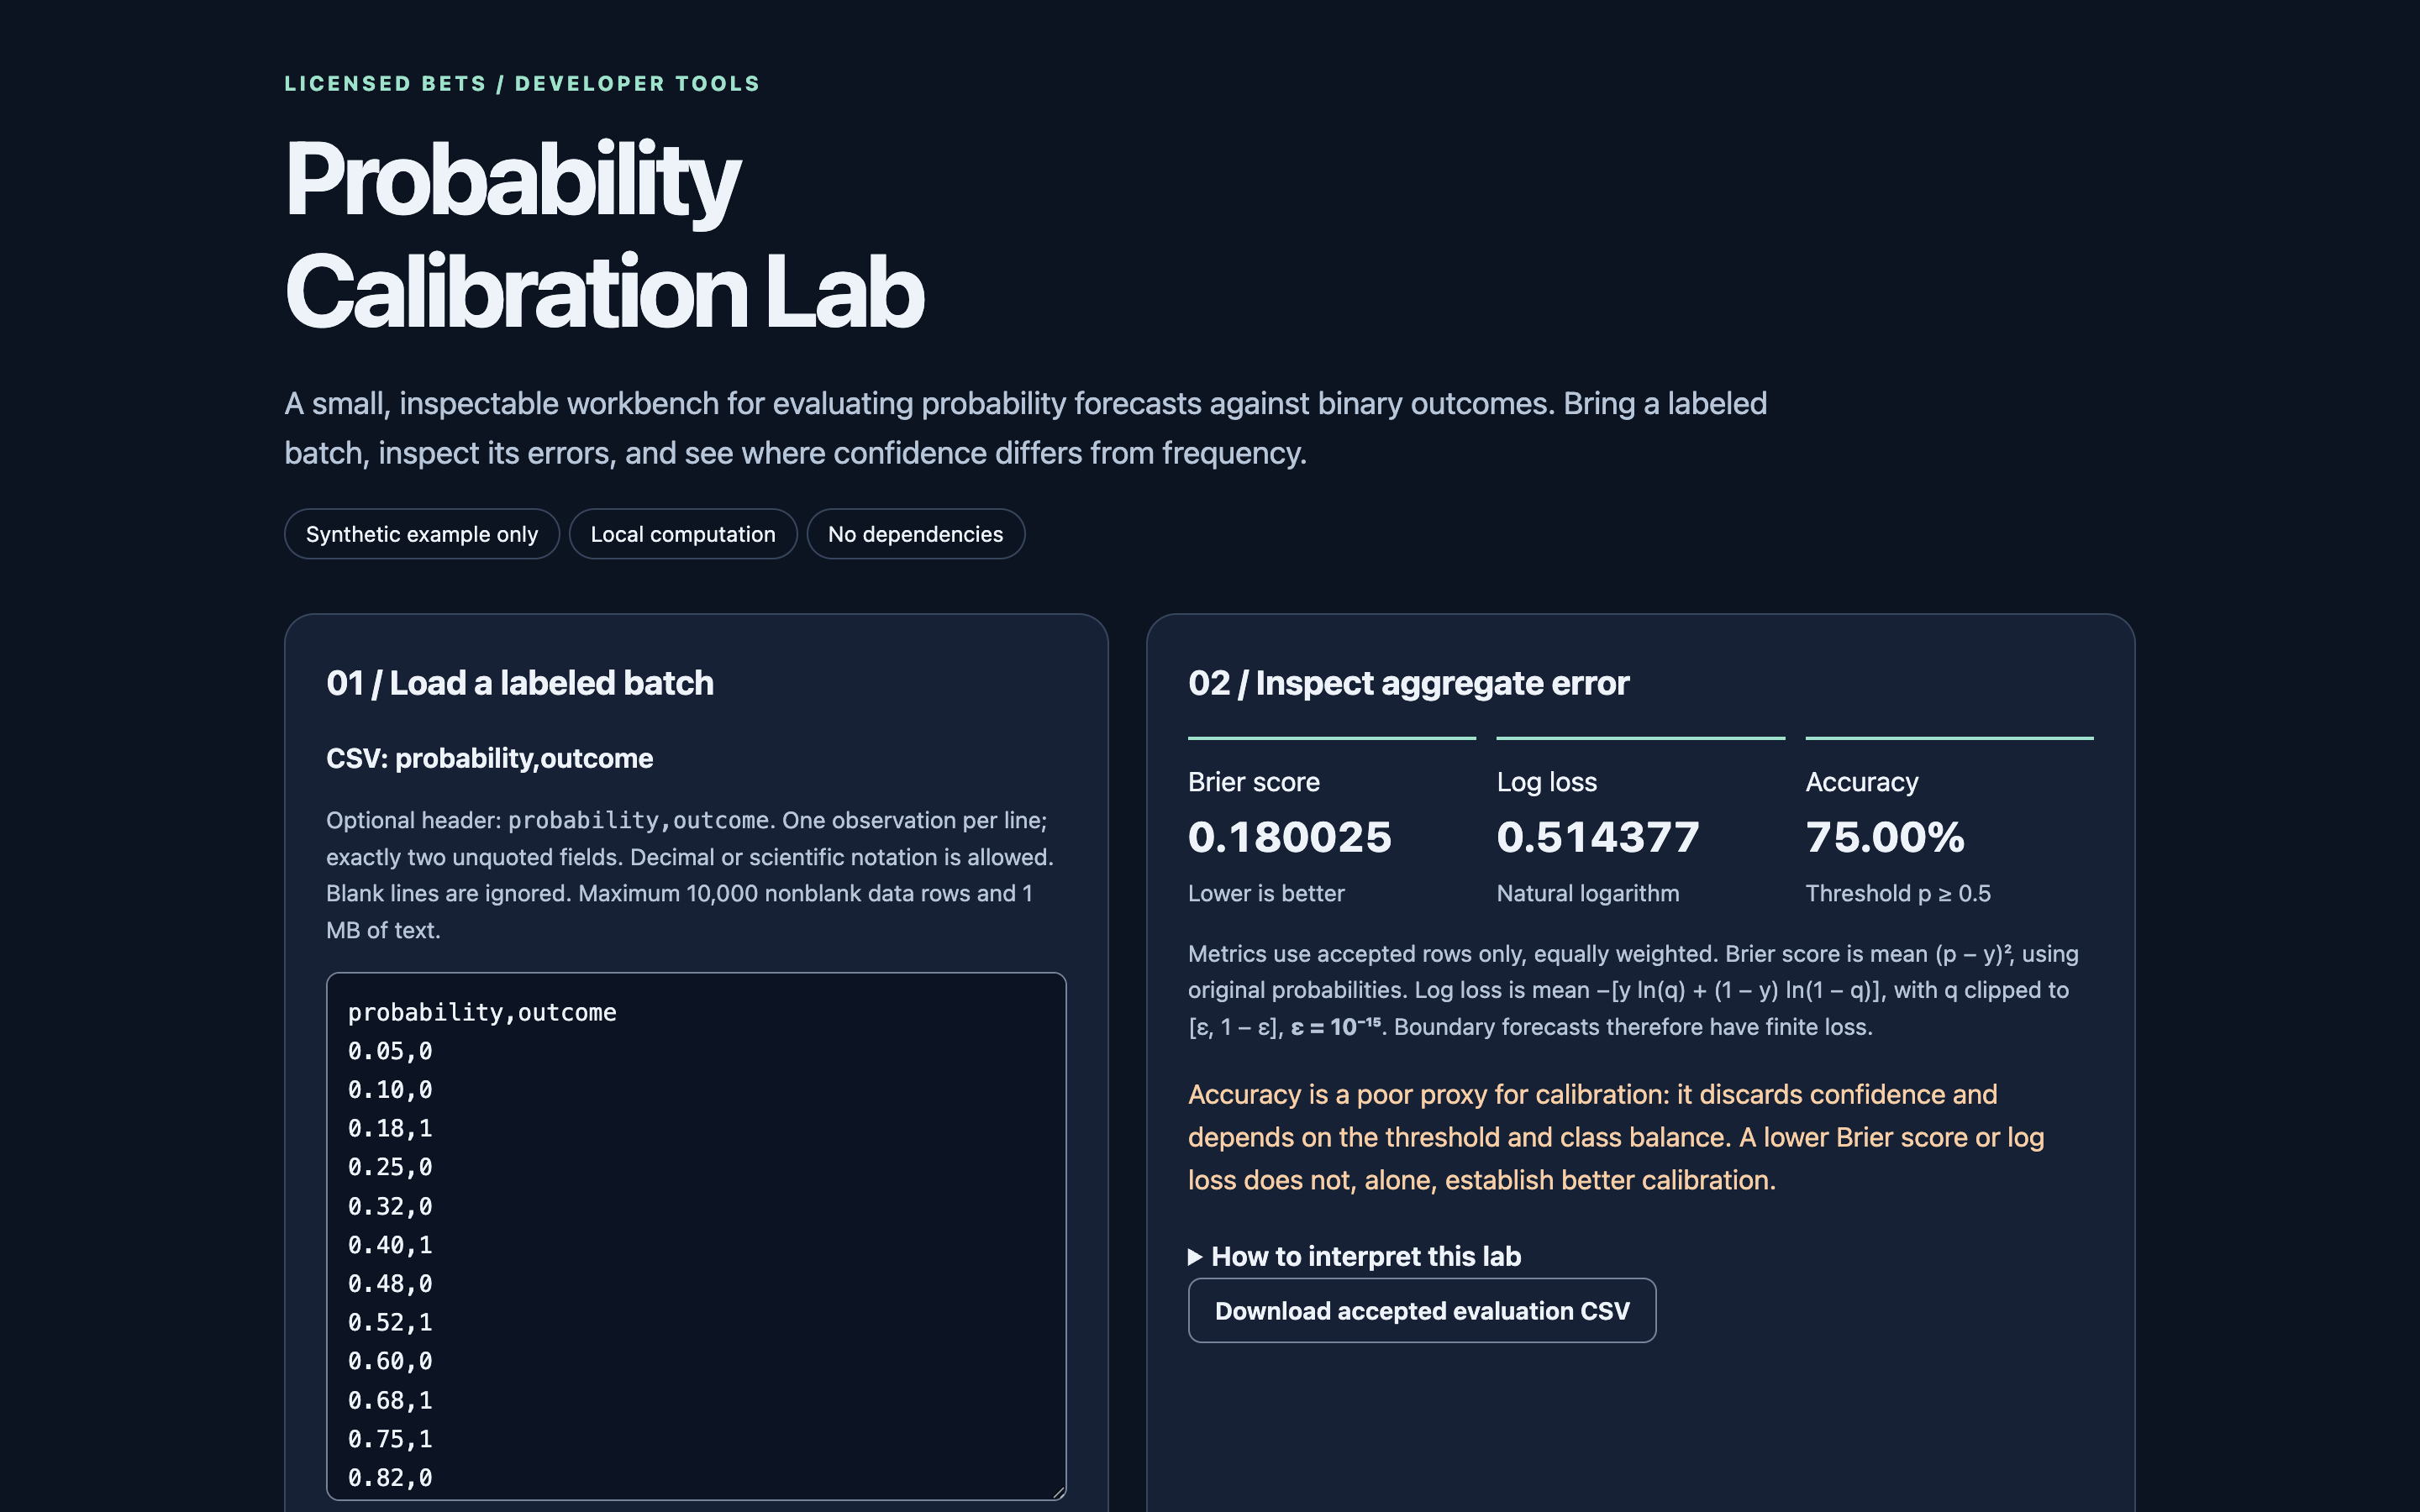
Task: Click the orange accuracy warning paragraph
Action: 1616,1137
